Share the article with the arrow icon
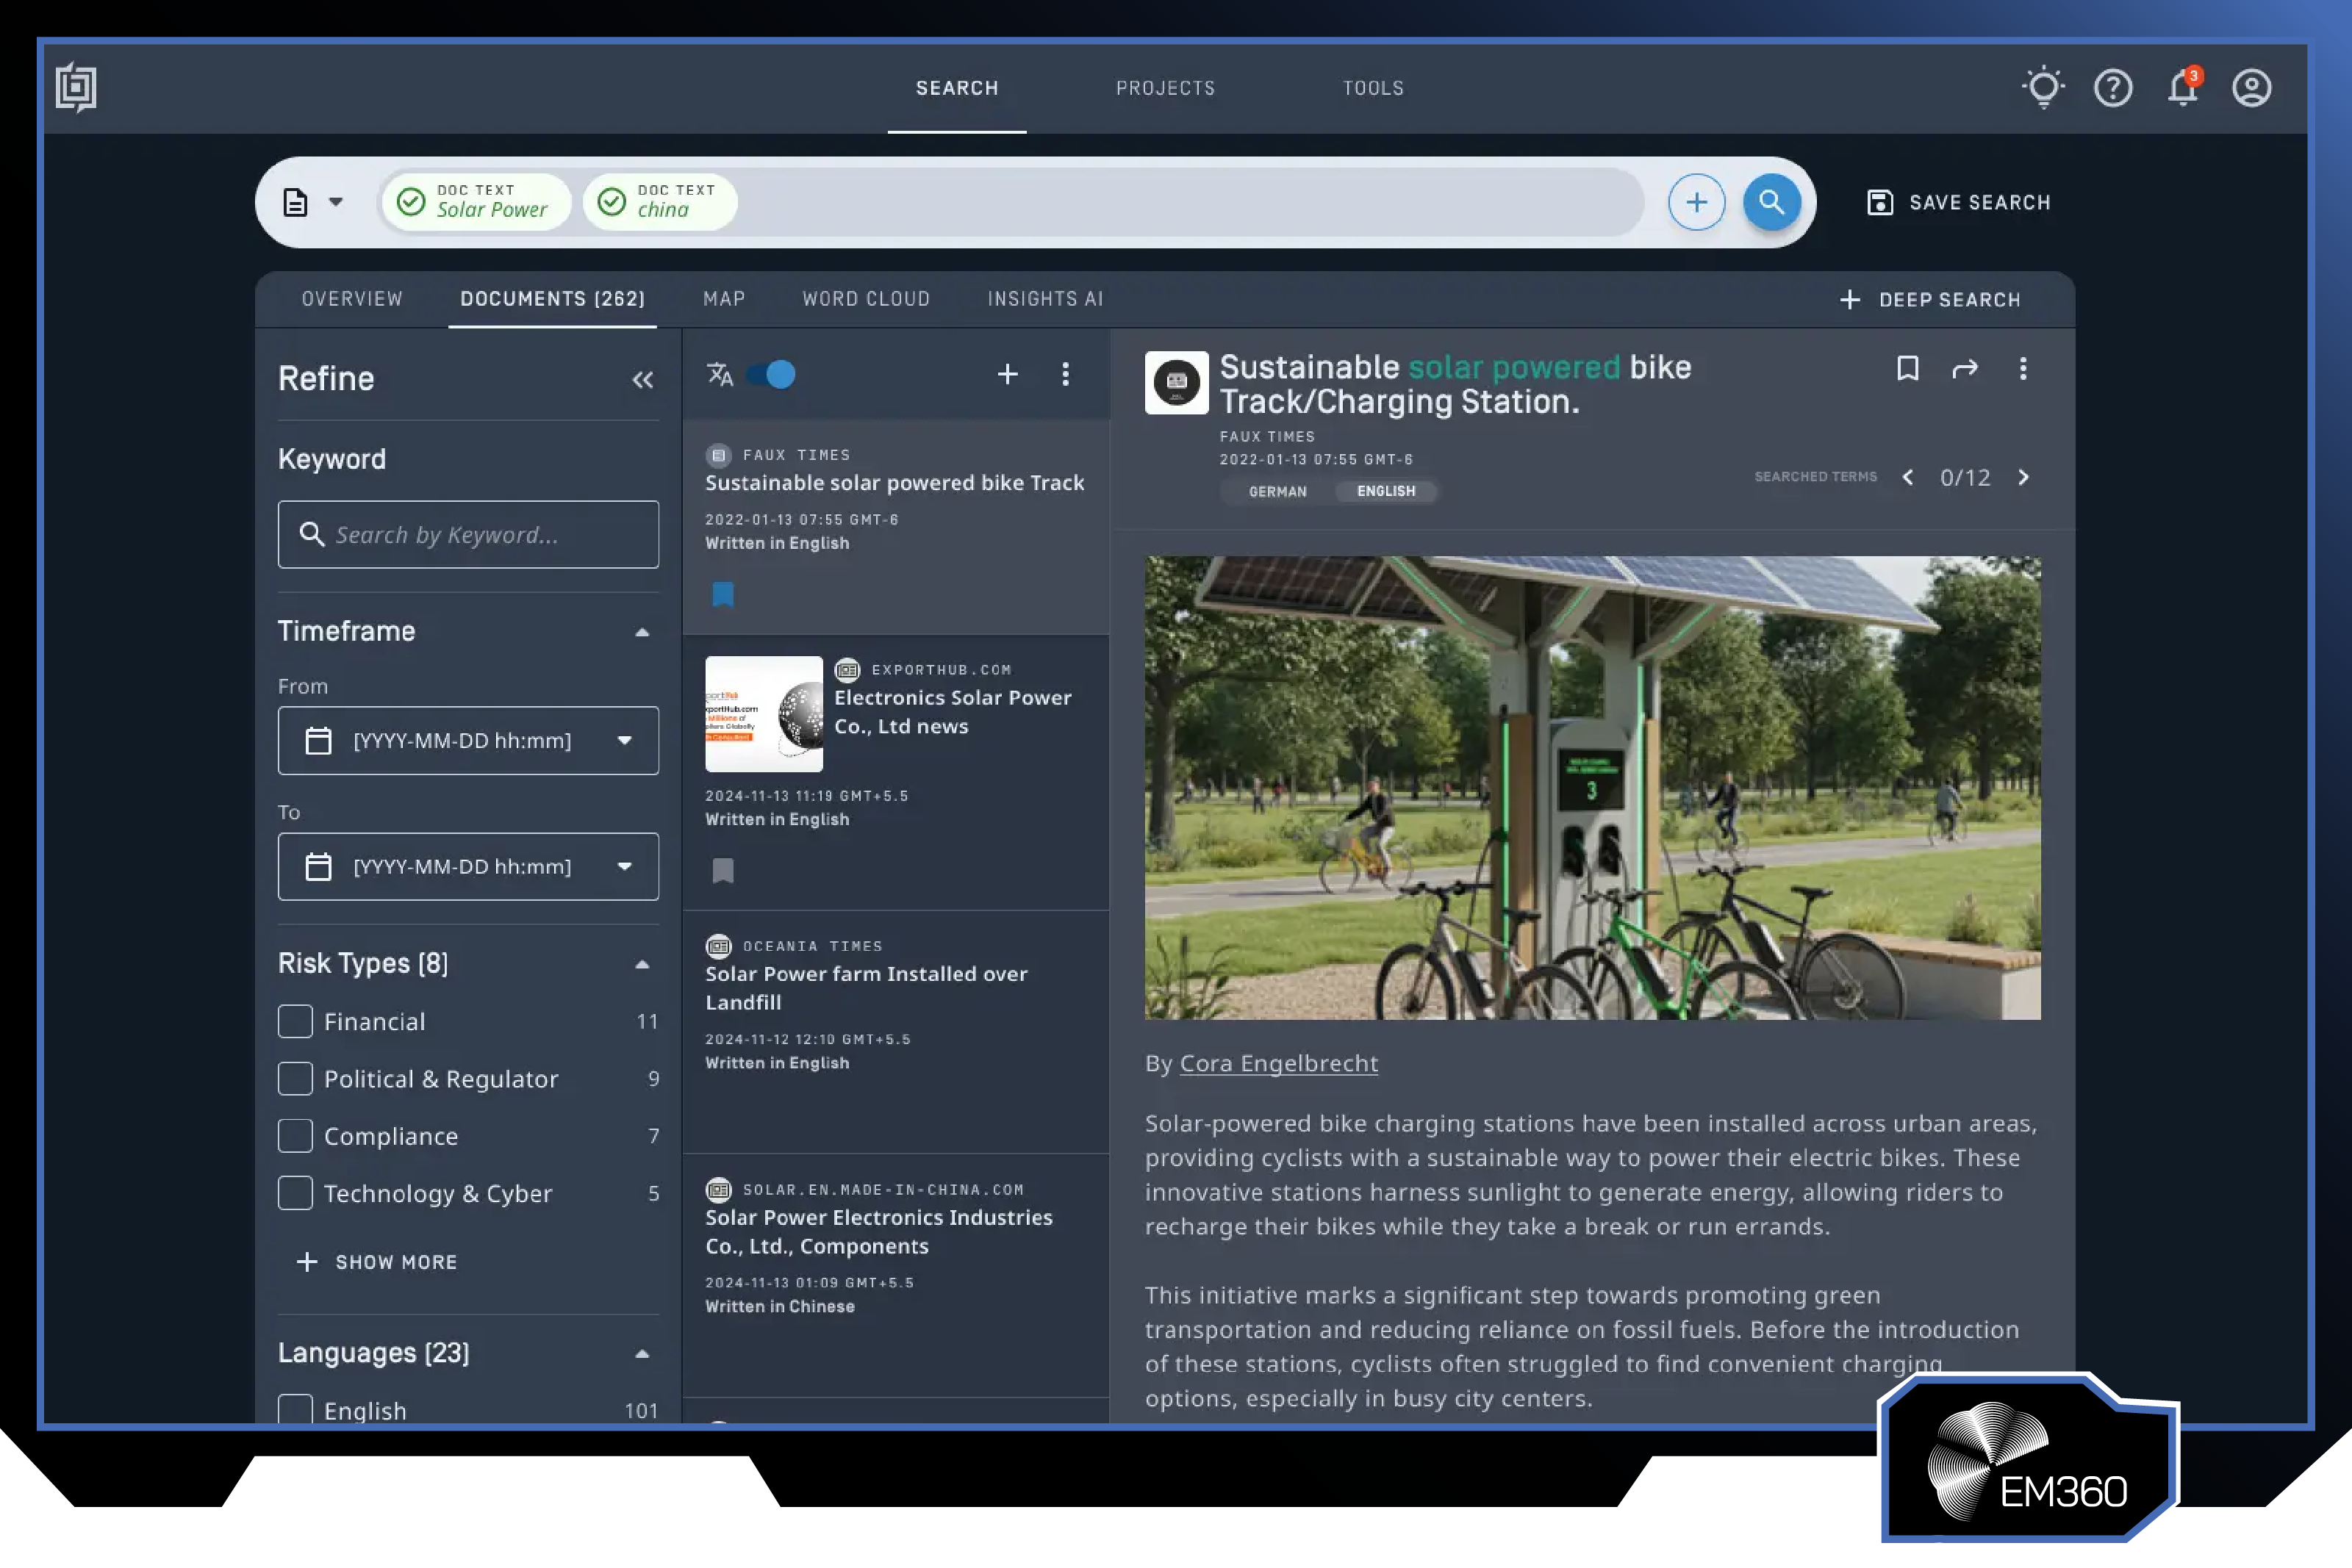 coord(1964,369)
